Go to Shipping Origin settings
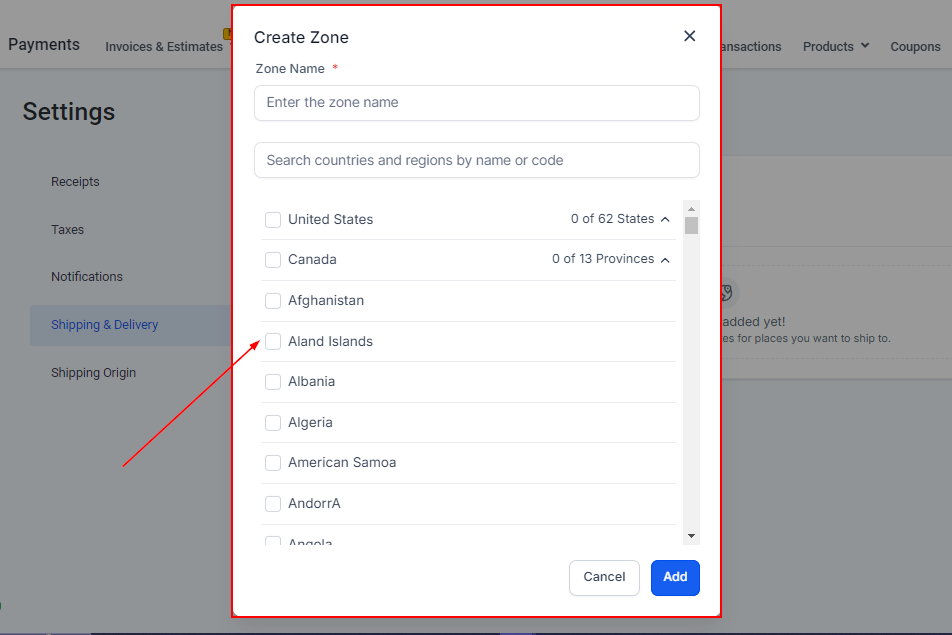Screen dimensions: 952x635 click(x=94, y=373)
